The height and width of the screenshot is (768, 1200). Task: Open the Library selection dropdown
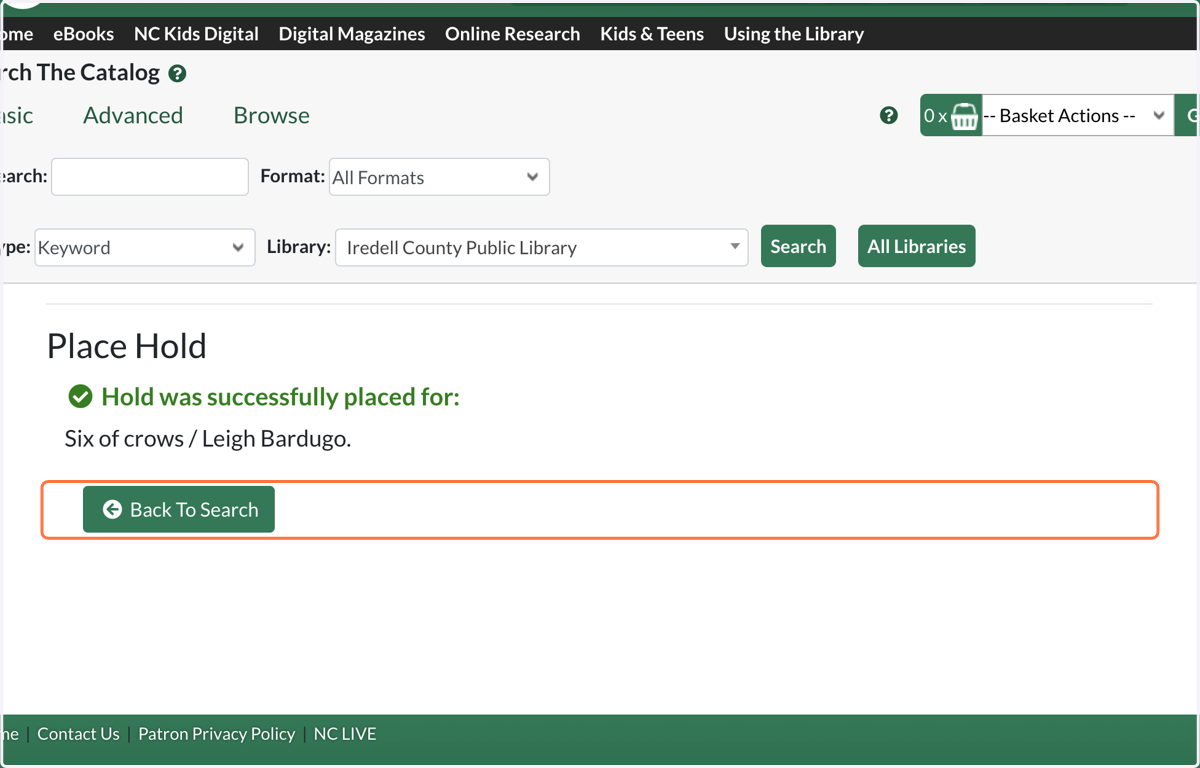542,247
